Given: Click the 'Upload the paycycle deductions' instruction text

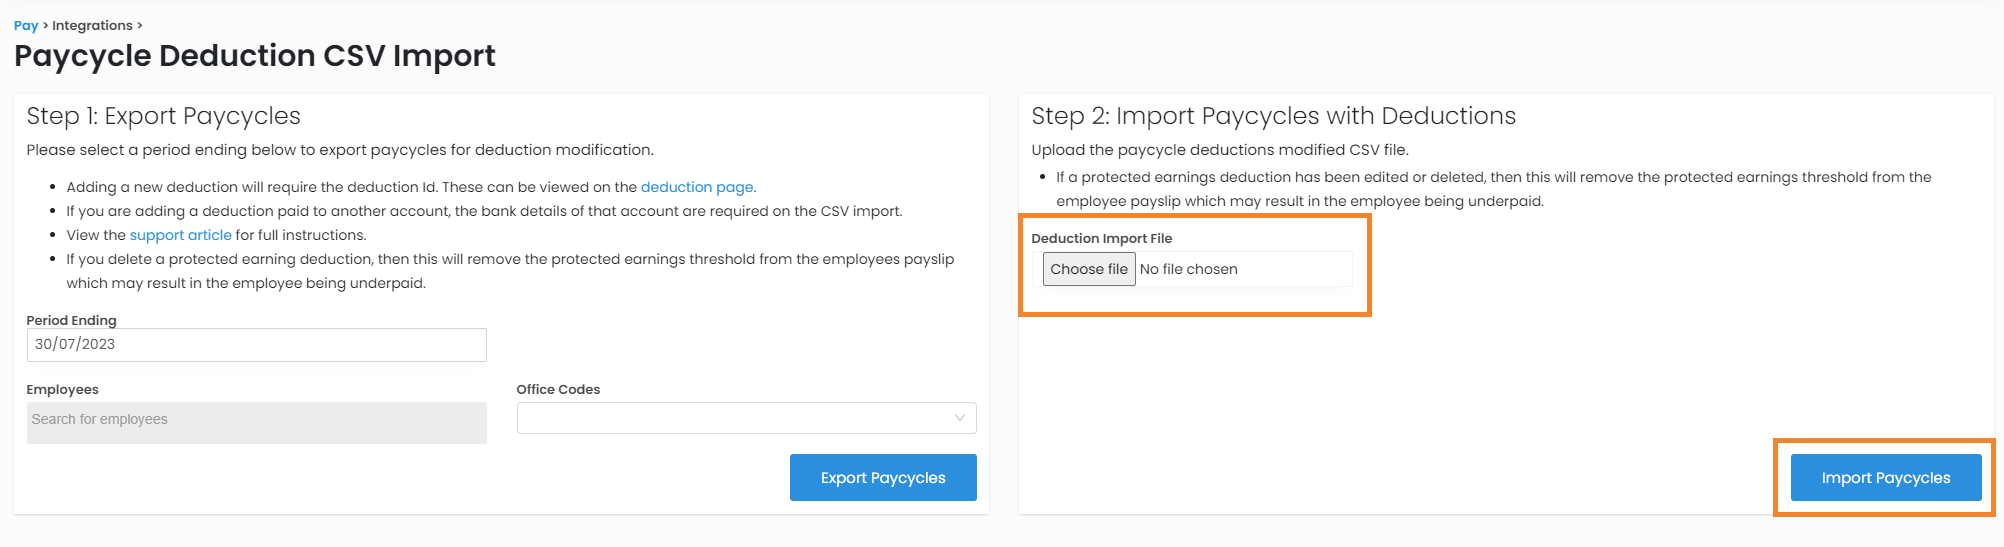Looking at the screenshot, I should click(x=1219, y=150).
